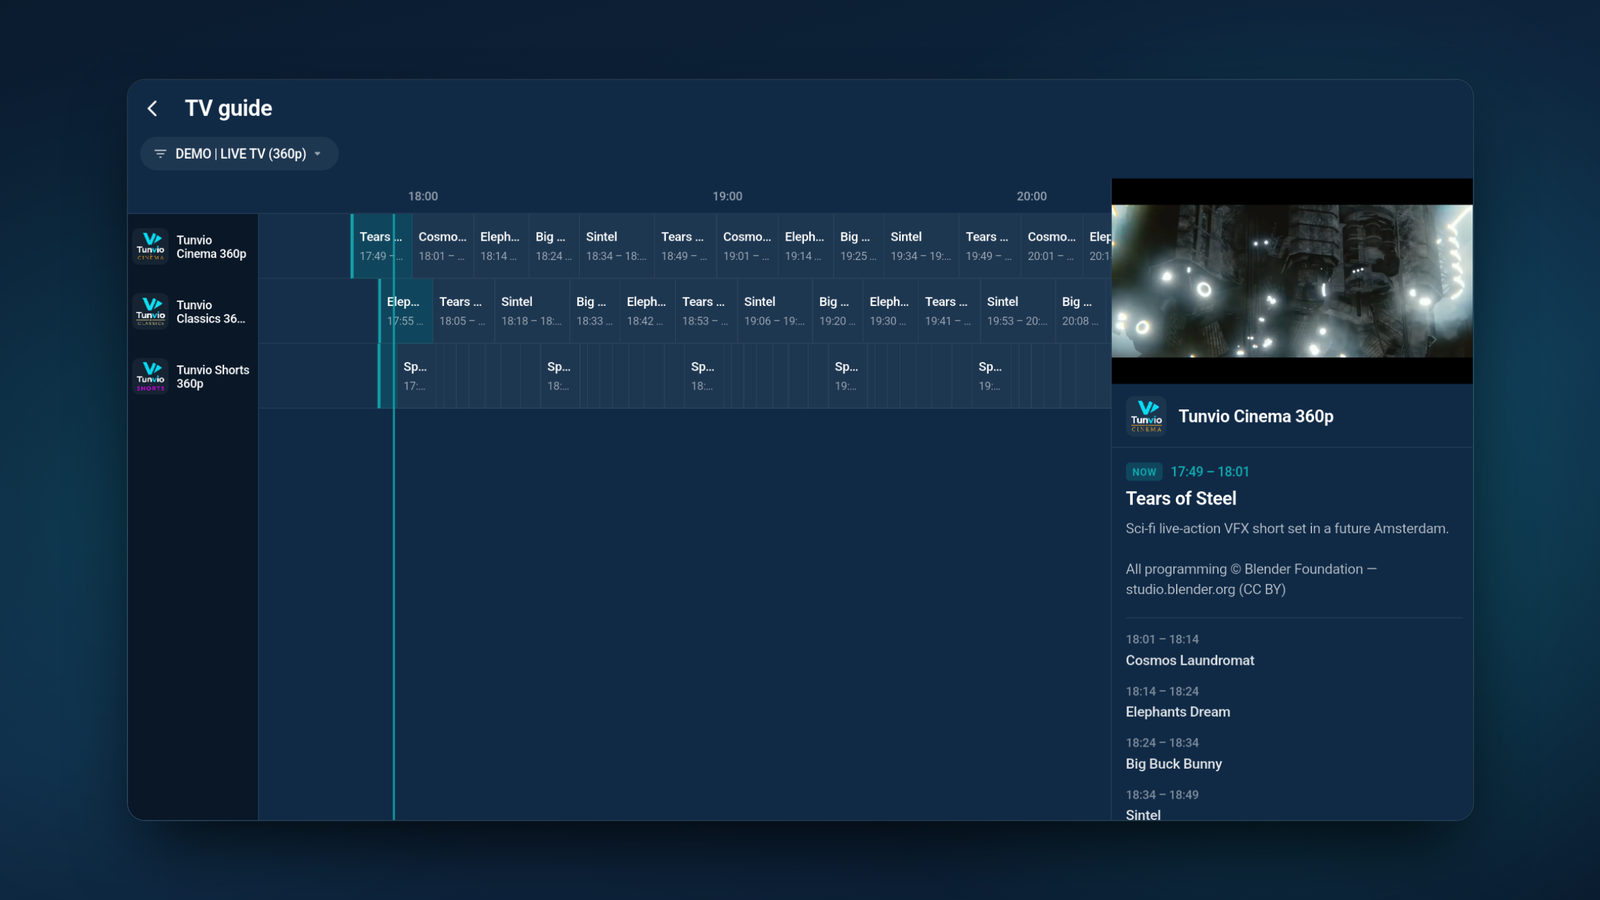Select the Big... program at 19:20 on Classics

(837, 311)
